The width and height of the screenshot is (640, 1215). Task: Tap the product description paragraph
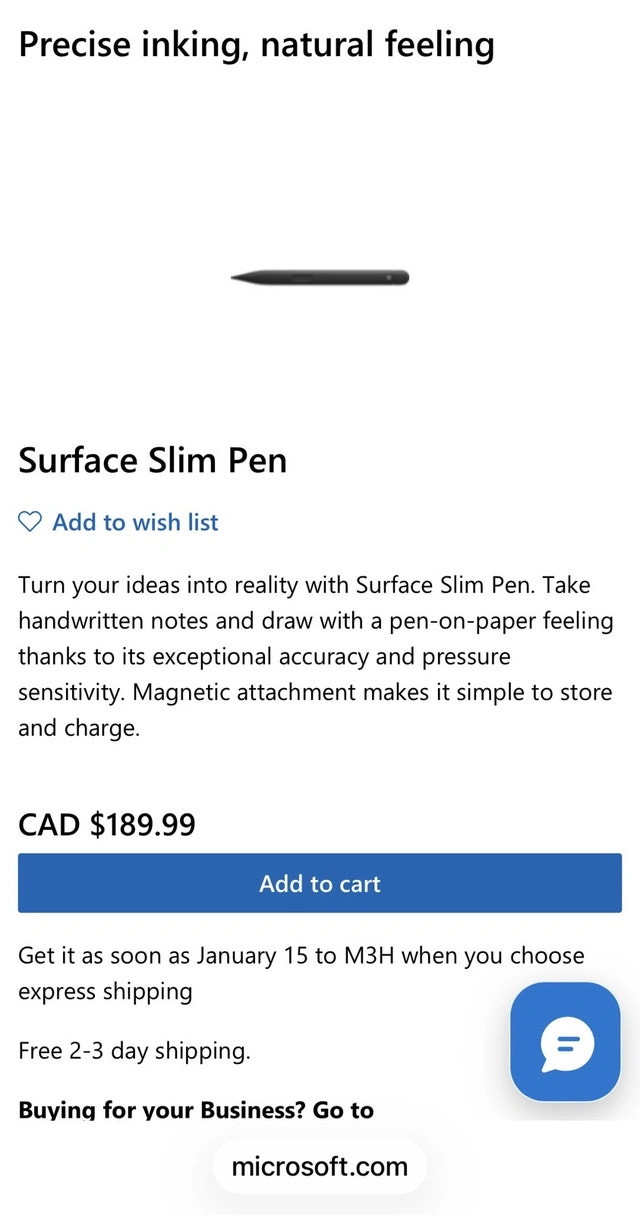click(314, 656)
